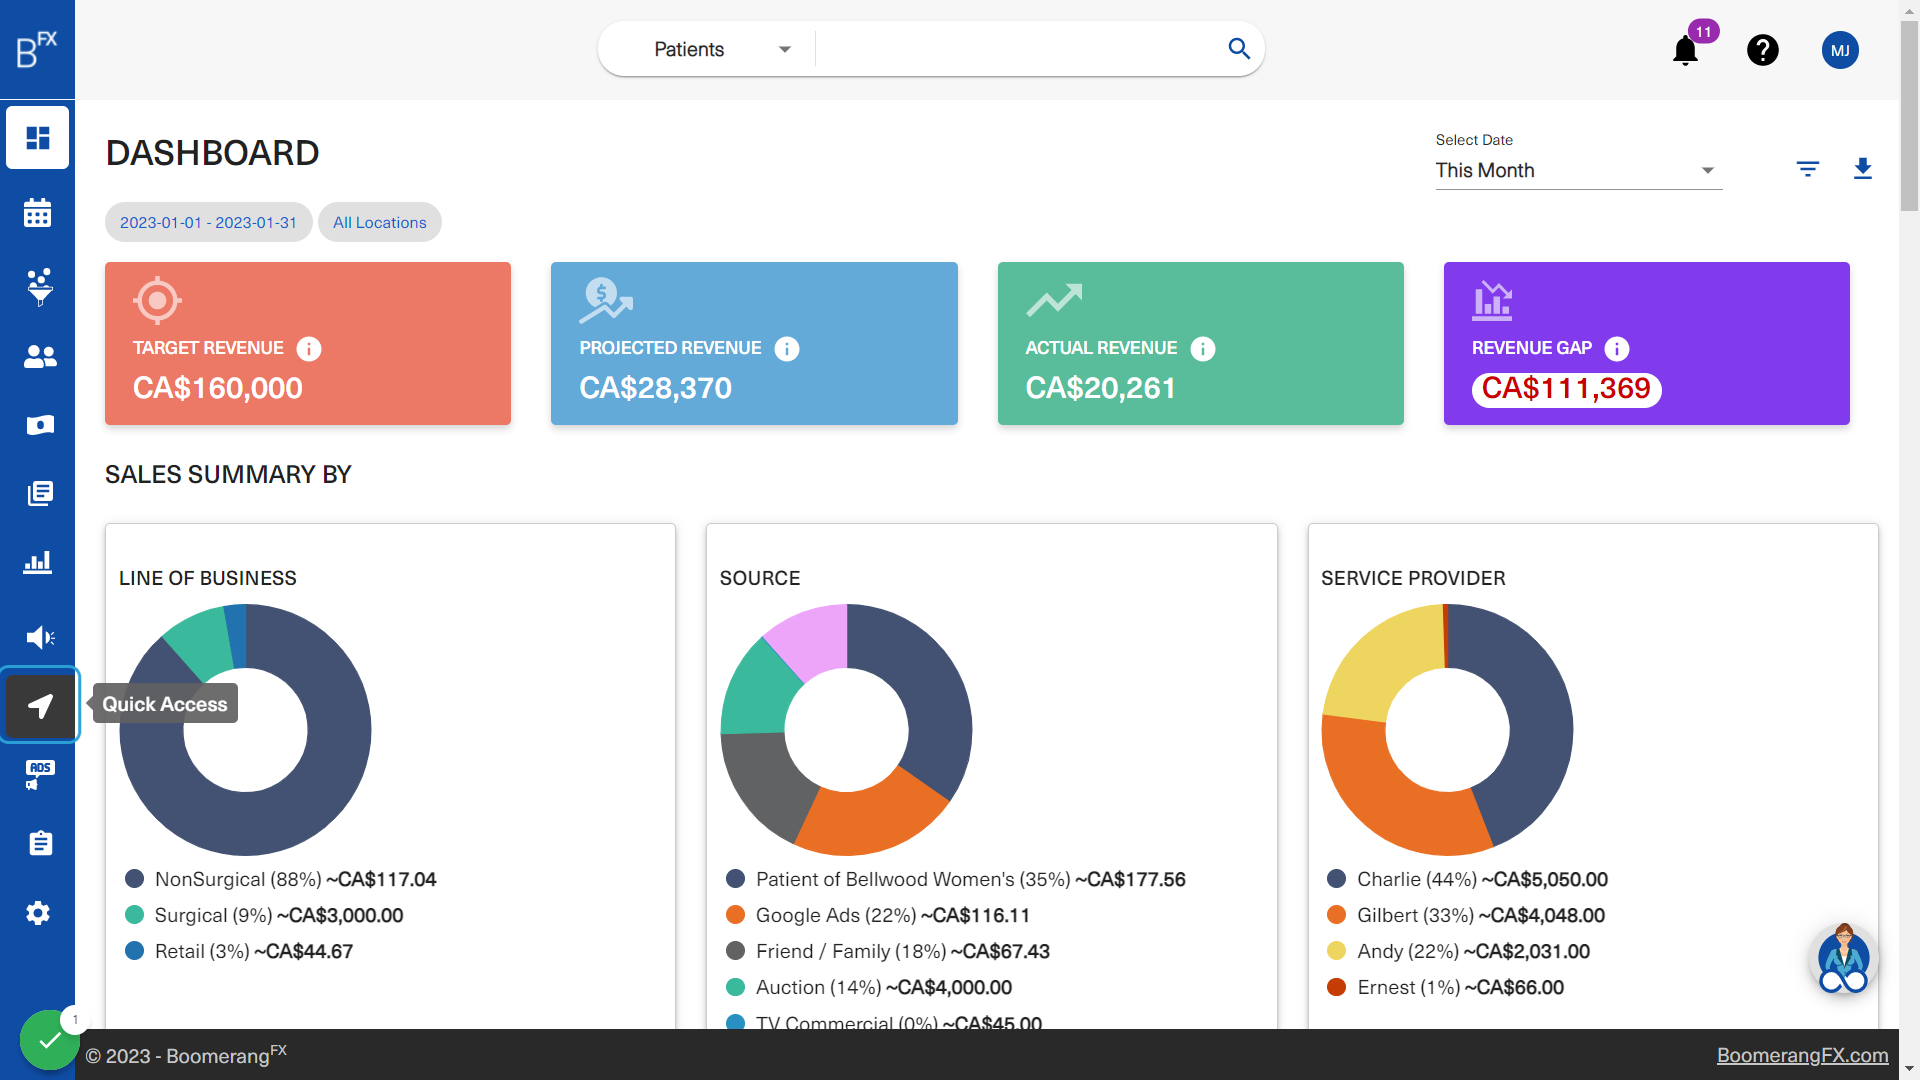Open the dashboard filter icon
The width and height of the screenshot is (1920, 1080).
pos(1808,169)
